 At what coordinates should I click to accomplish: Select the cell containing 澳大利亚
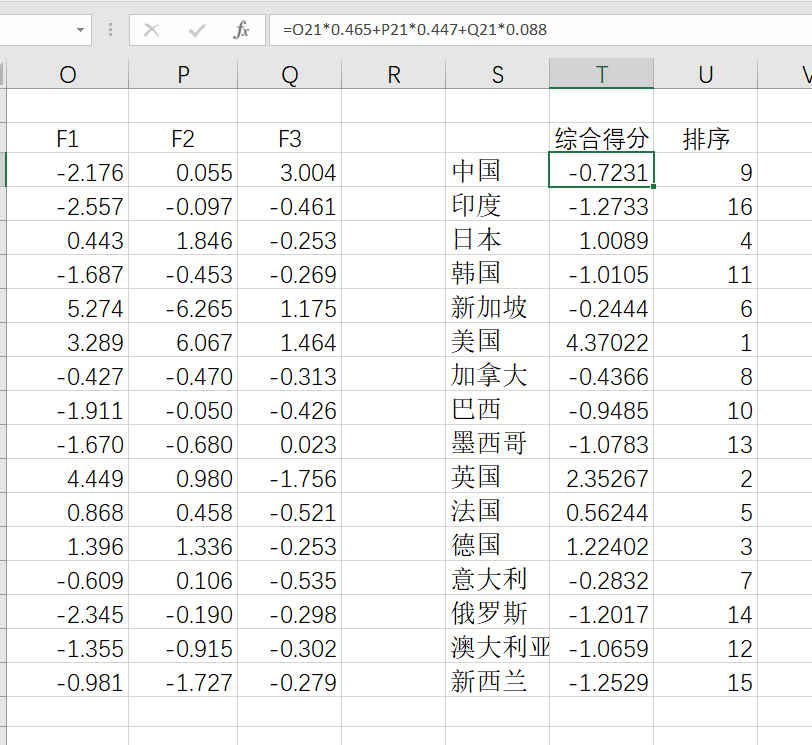tap(497, 648)
